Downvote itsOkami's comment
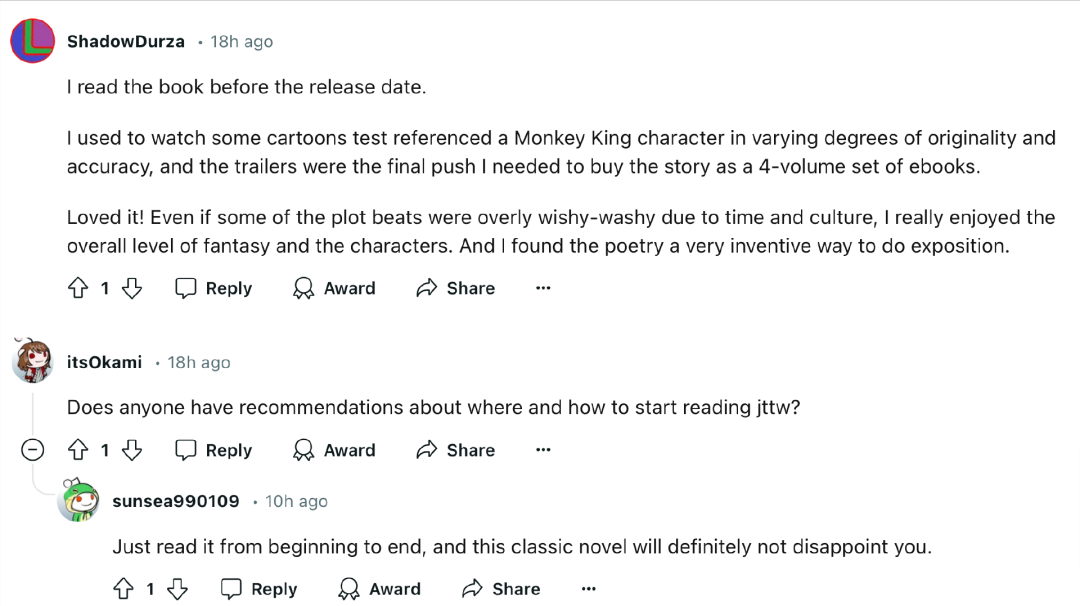The image size is (1080, 606). click(x=132, y=450)
